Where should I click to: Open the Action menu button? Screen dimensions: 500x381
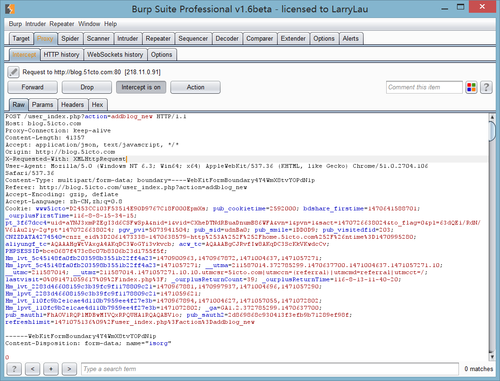pyautogui.click(x=195, y=87)
